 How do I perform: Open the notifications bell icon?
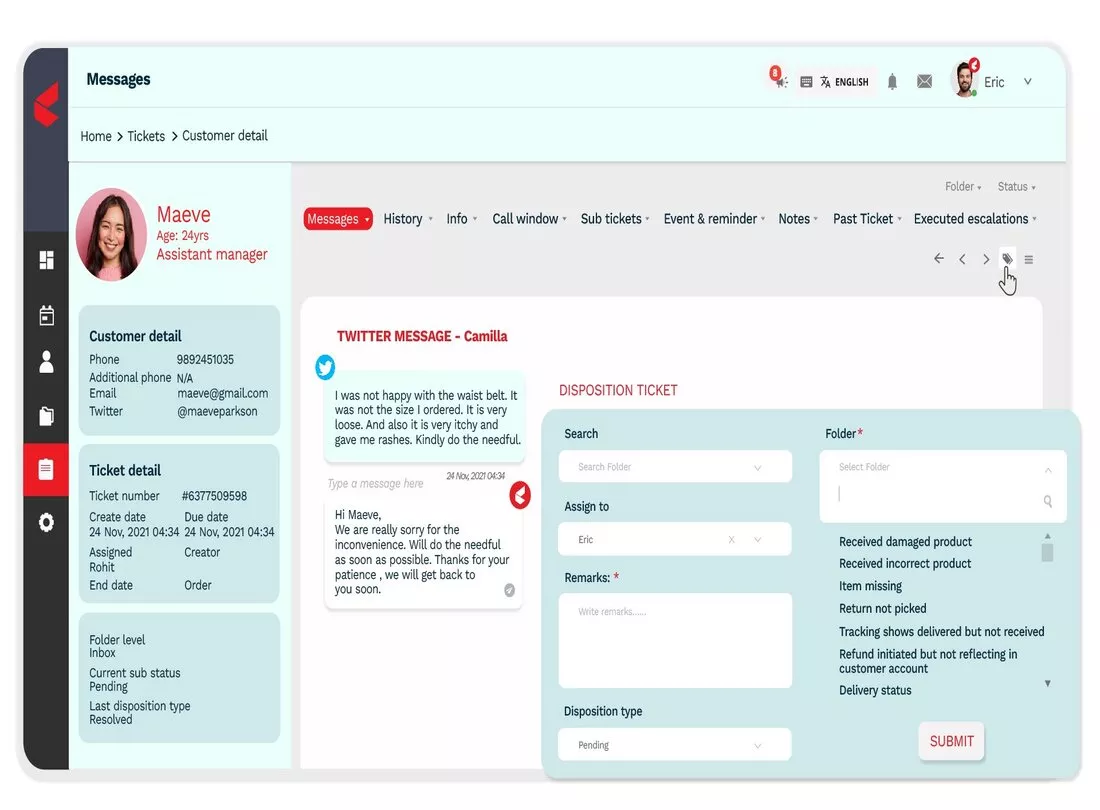[x=891, y=81]
